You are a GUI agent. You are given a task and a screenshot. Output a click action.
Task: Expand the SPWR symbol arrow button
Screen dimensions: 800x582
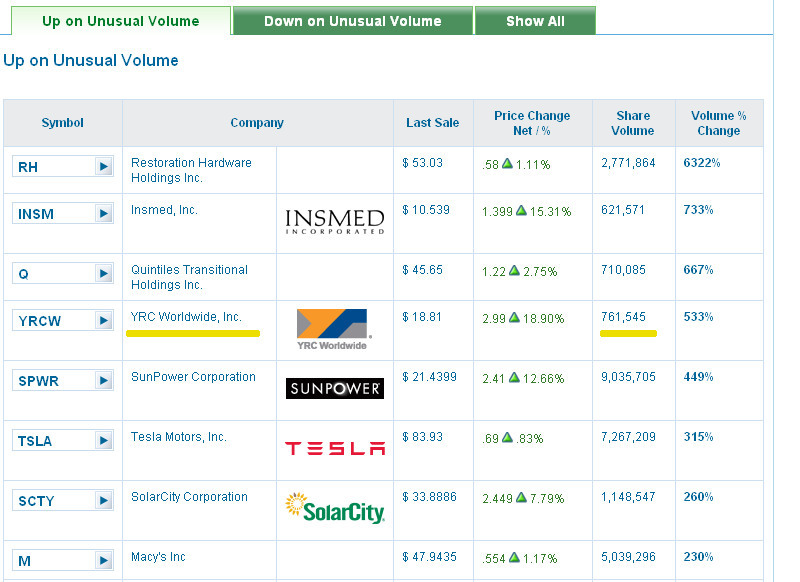104,381
